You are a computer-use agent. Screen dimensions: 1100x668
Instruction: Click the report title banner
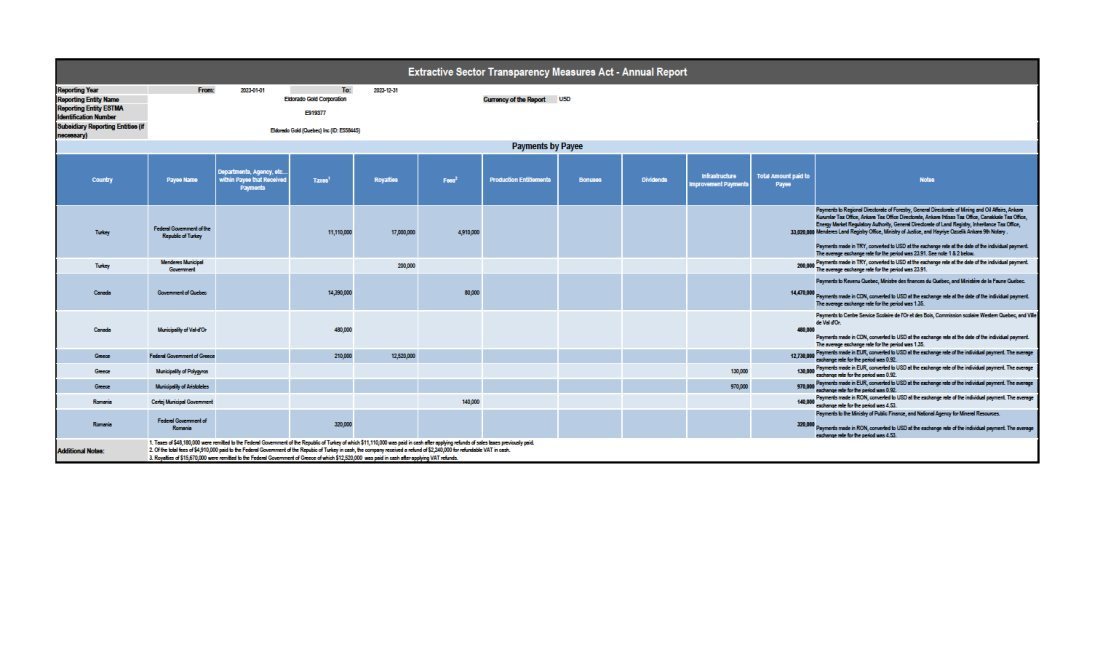click(547, 72)
